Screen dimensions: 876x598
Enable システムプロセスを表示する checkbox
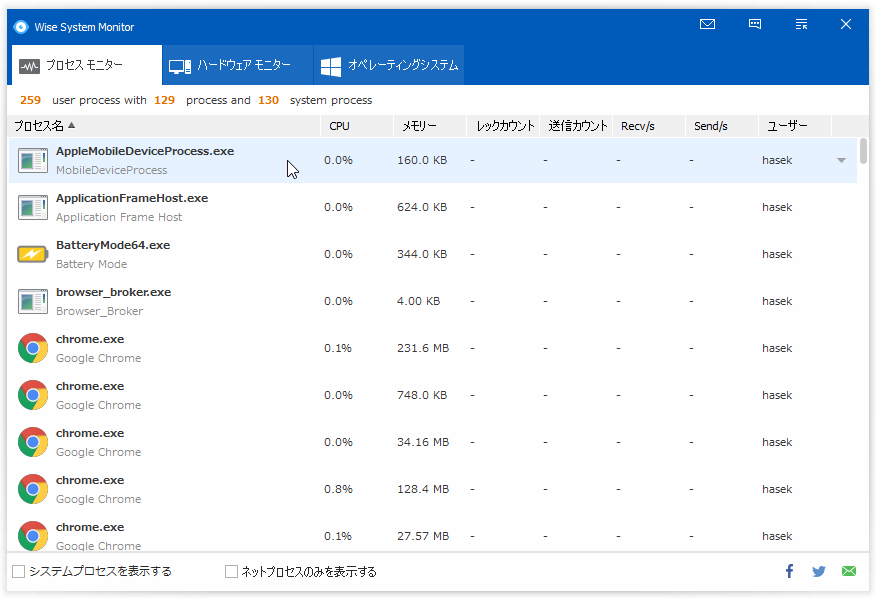coord(18,571)
